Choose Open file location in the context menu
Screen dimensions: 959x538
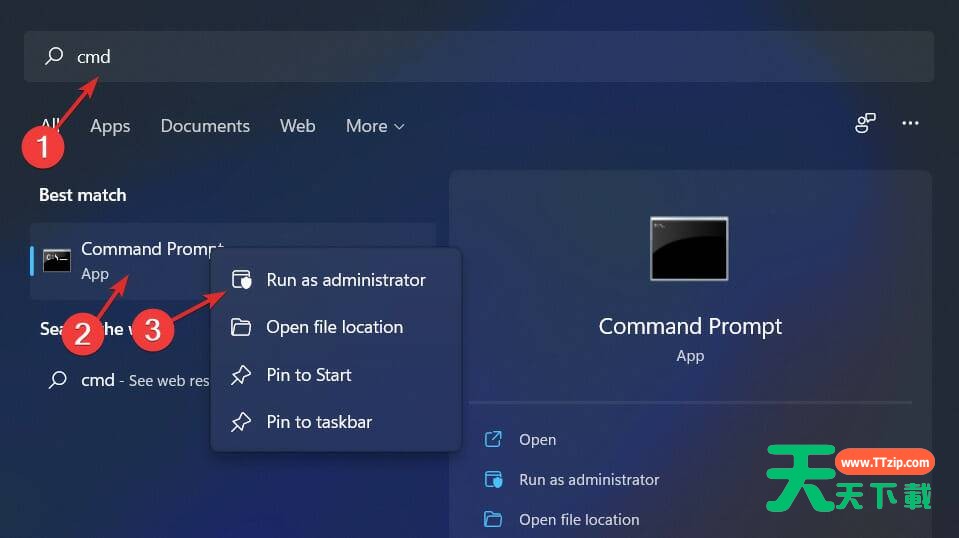(x=334, y=327)
